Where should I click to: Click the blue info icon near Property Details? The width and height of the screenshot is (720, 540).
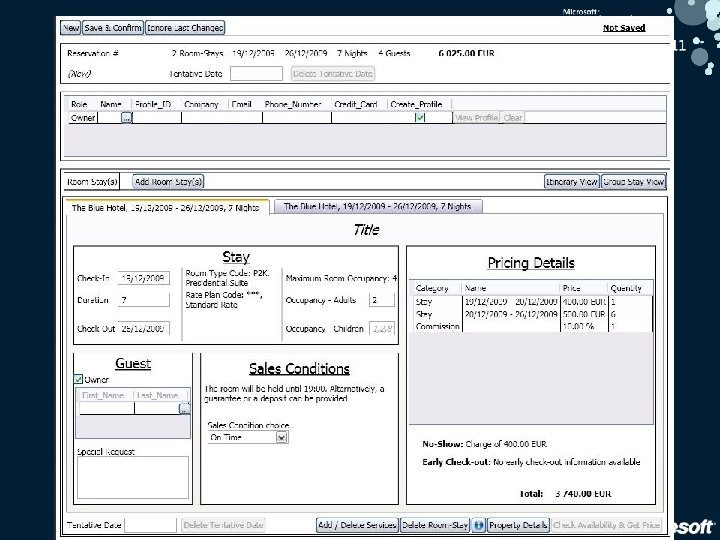[x=480, y=525]
